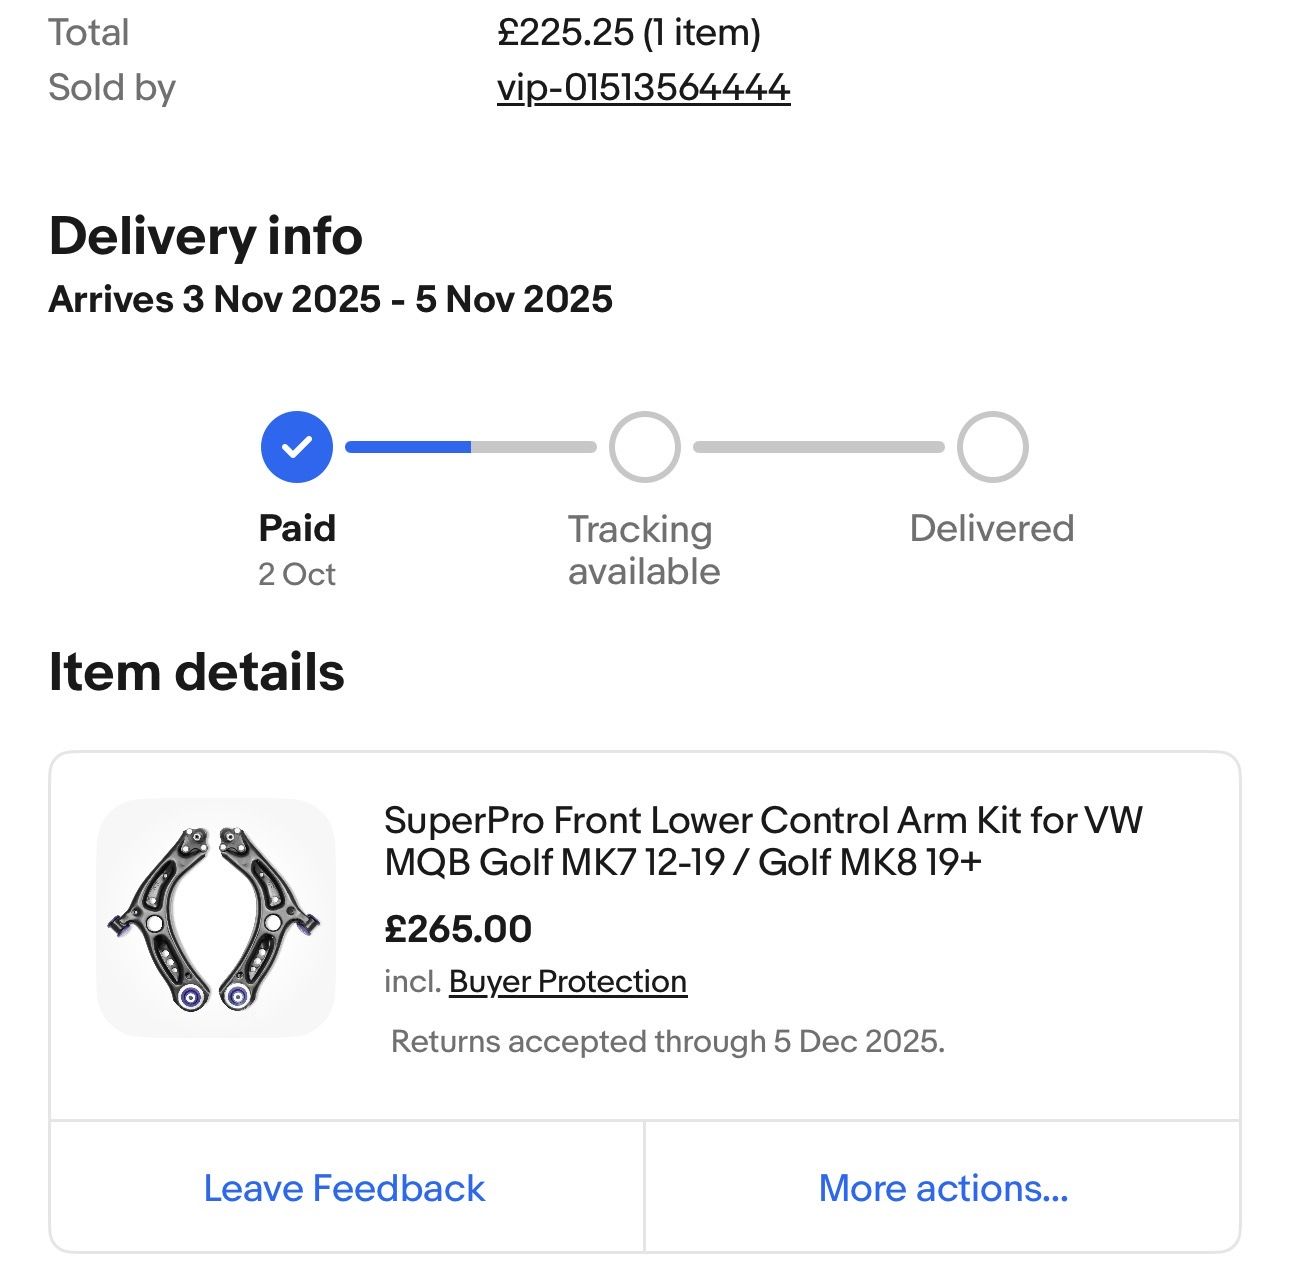Click the Arrives 3 Nov 2025 date range
Viewport: 1290px width, 1281px height.
330,299
